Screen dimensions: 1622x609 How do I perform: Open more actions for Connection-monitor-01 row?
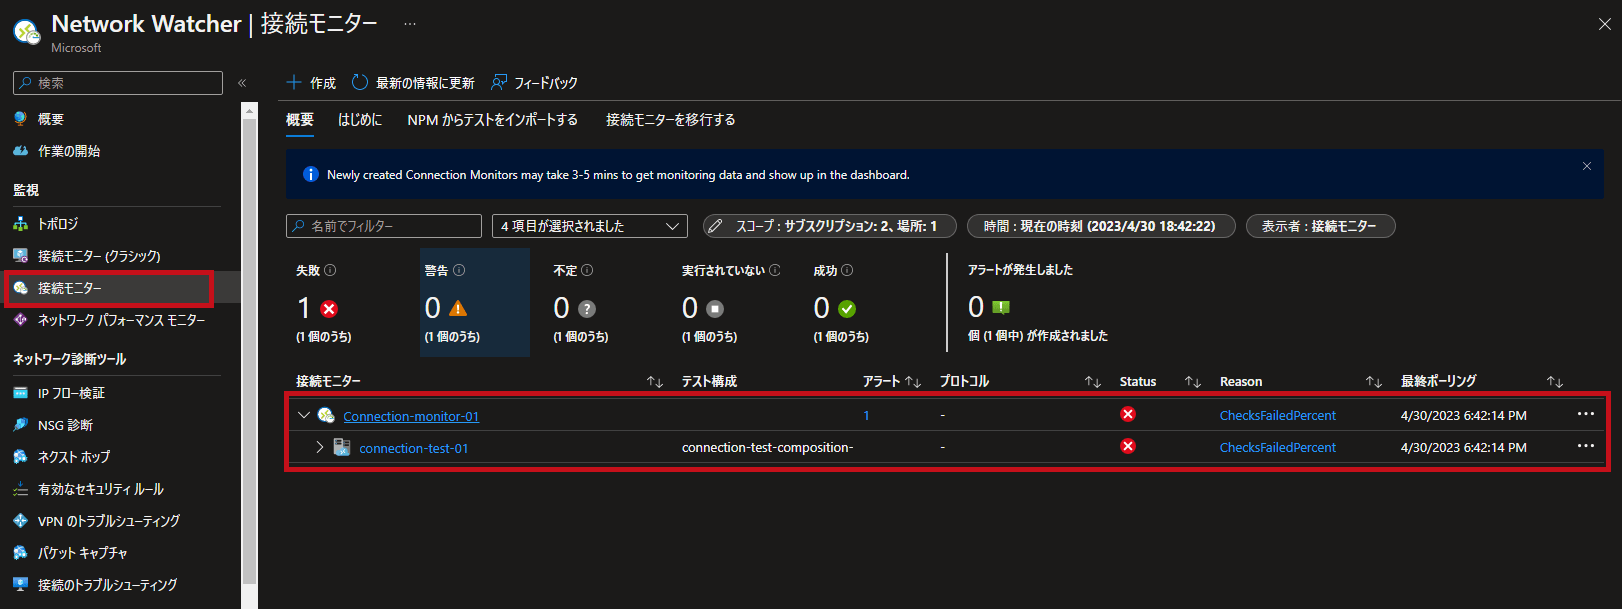click(1586, 414)
